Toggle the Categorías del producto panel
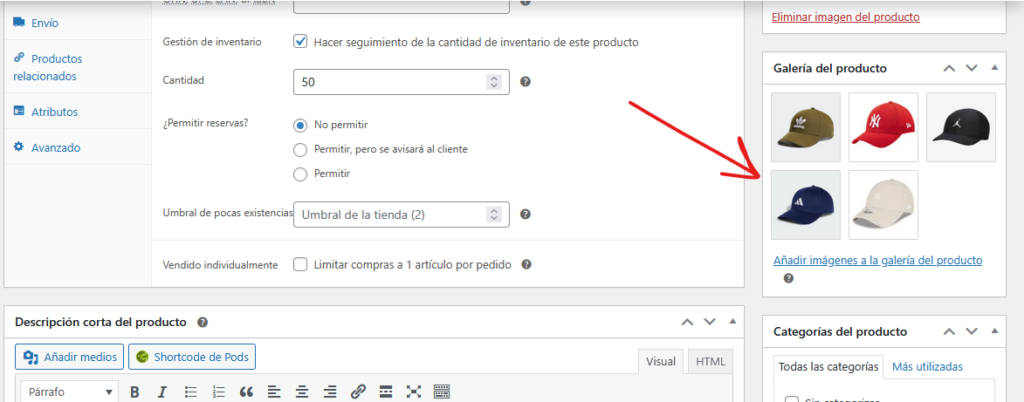 pos(994,331)
